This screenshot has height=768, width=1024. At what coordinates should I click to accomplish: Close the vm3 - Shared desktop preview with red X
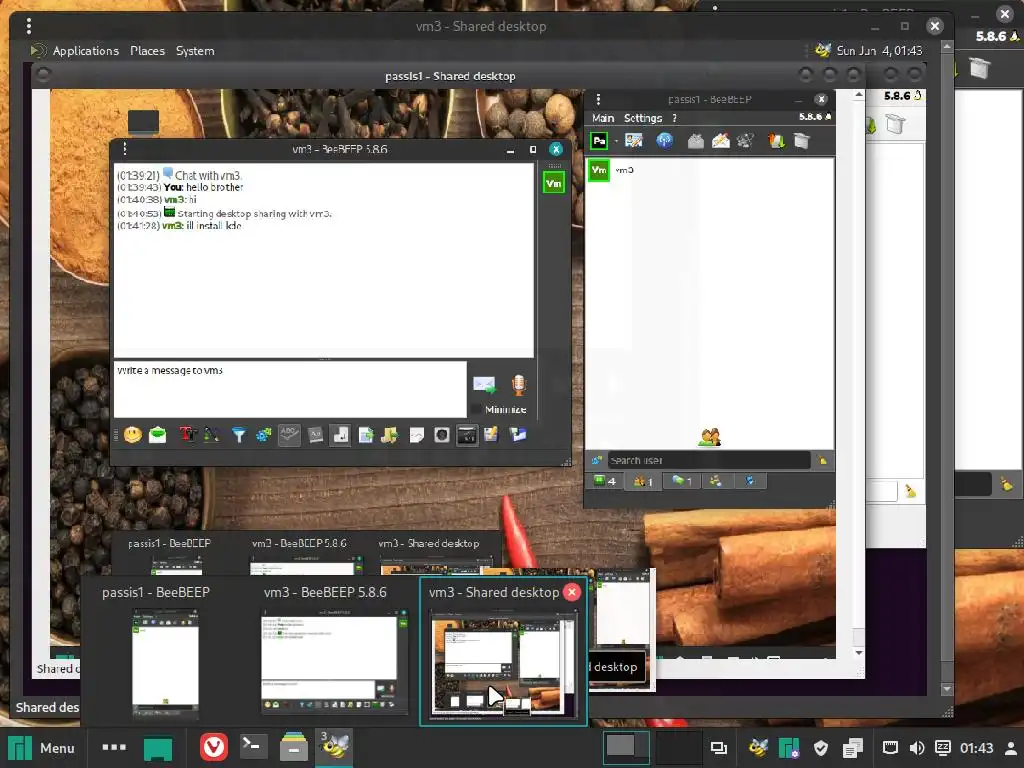[571, 592]
